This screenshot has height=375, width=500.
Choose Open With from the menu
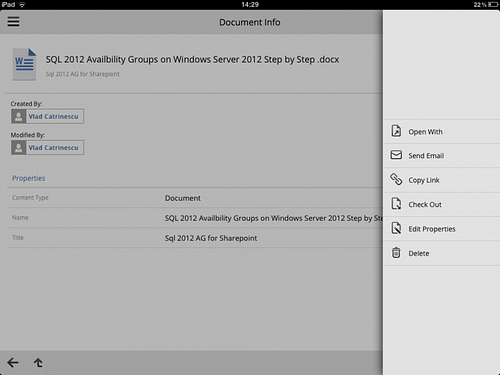[x=441, y=131]
